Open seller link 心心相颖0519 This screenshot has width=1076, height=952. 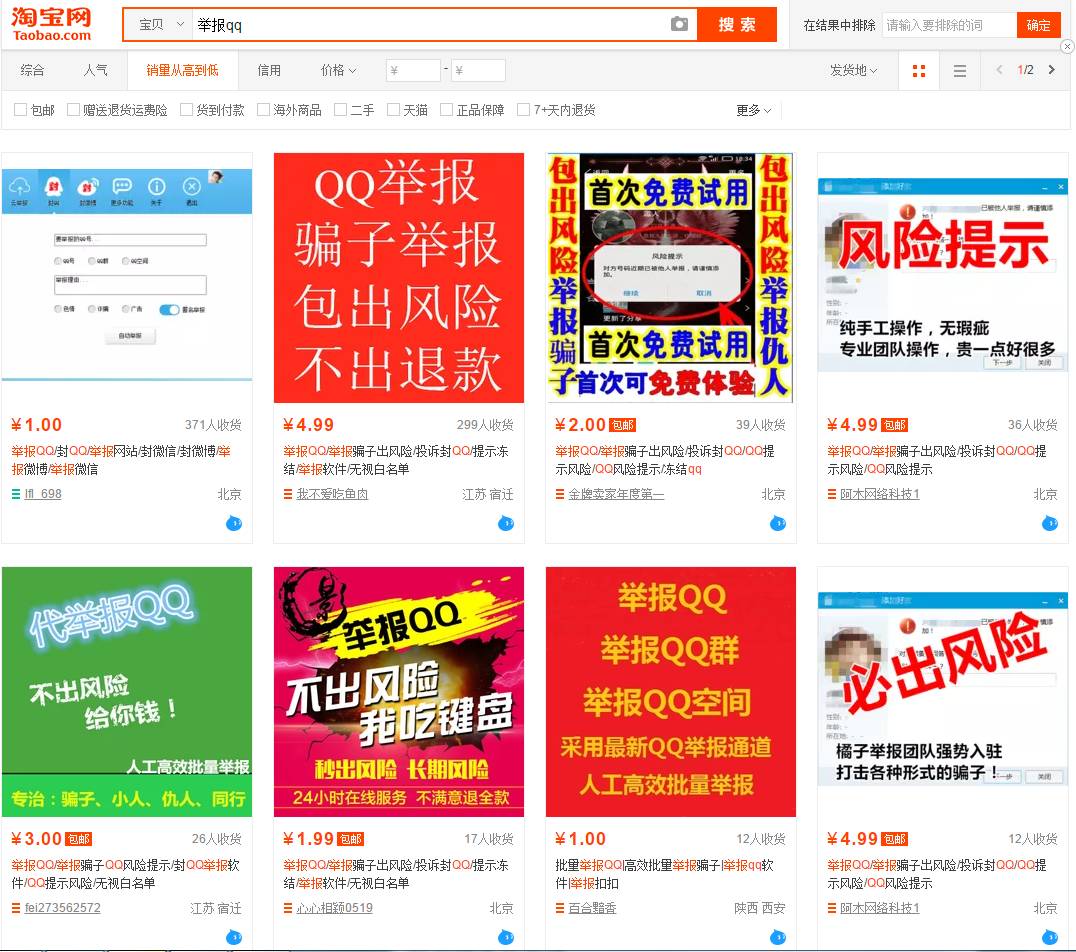[x=335, y=908]
